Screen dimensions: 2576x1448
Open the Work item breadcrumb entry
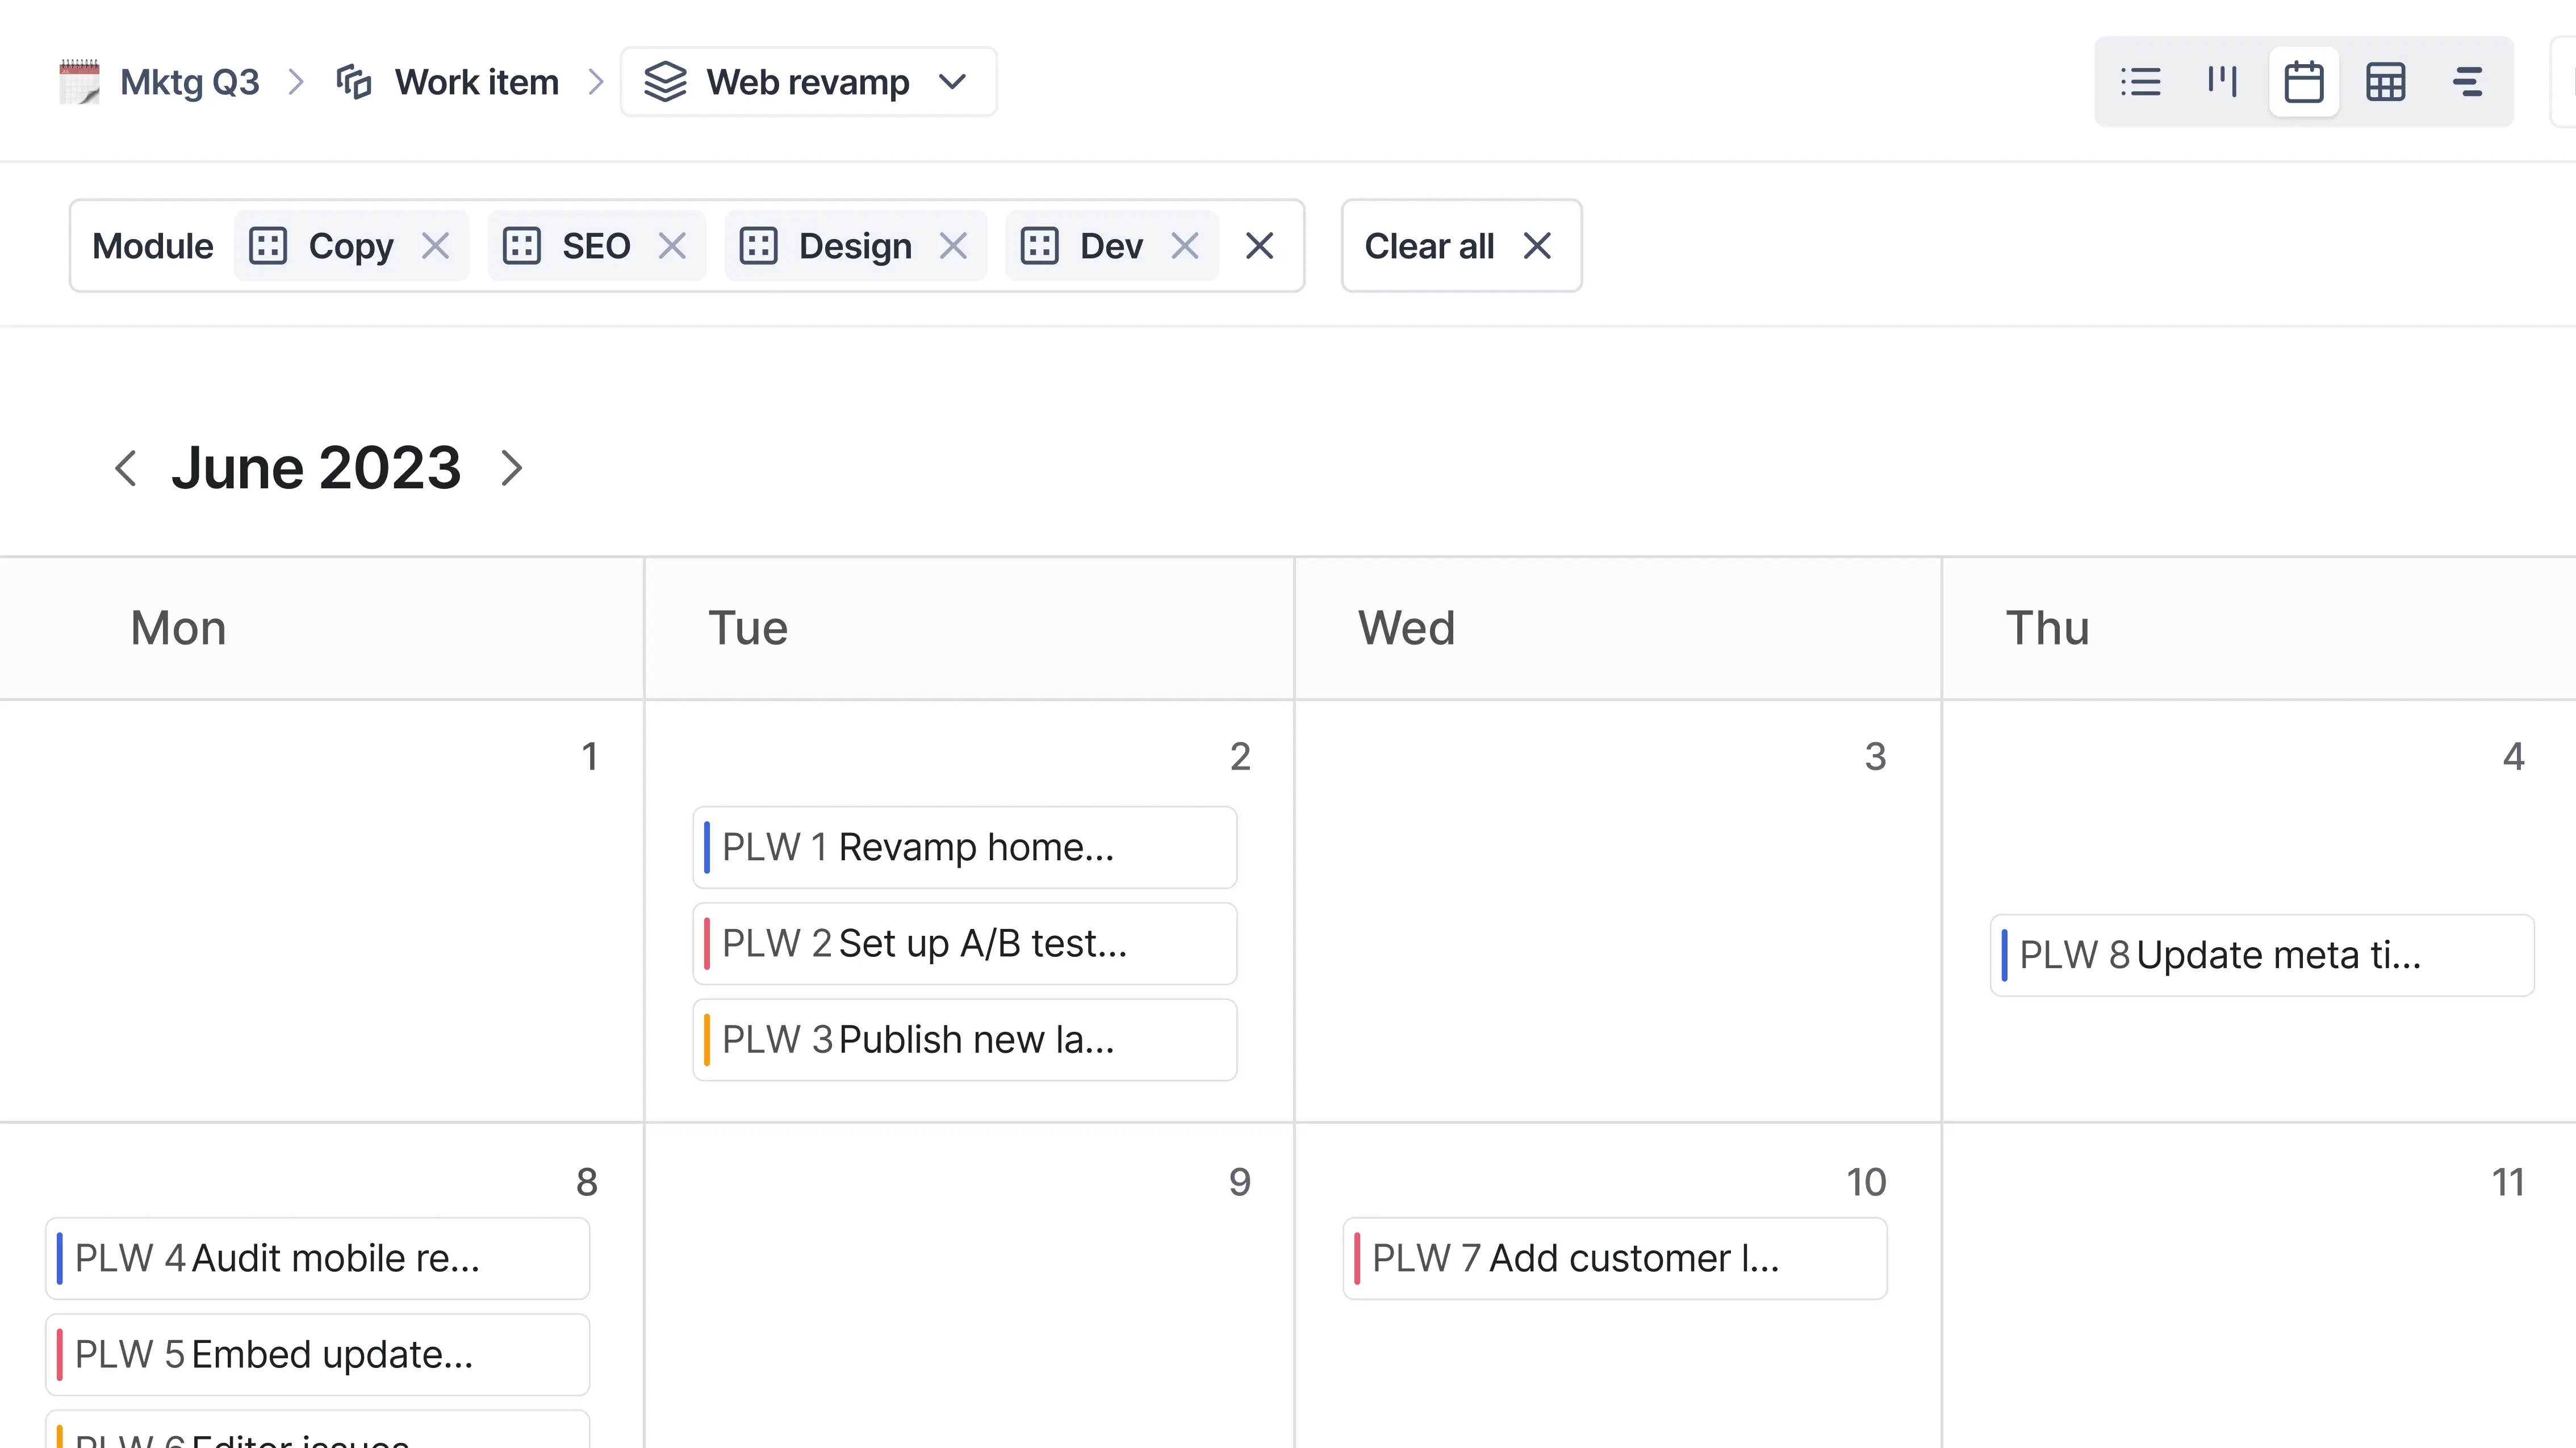click(x=476, y=82)
